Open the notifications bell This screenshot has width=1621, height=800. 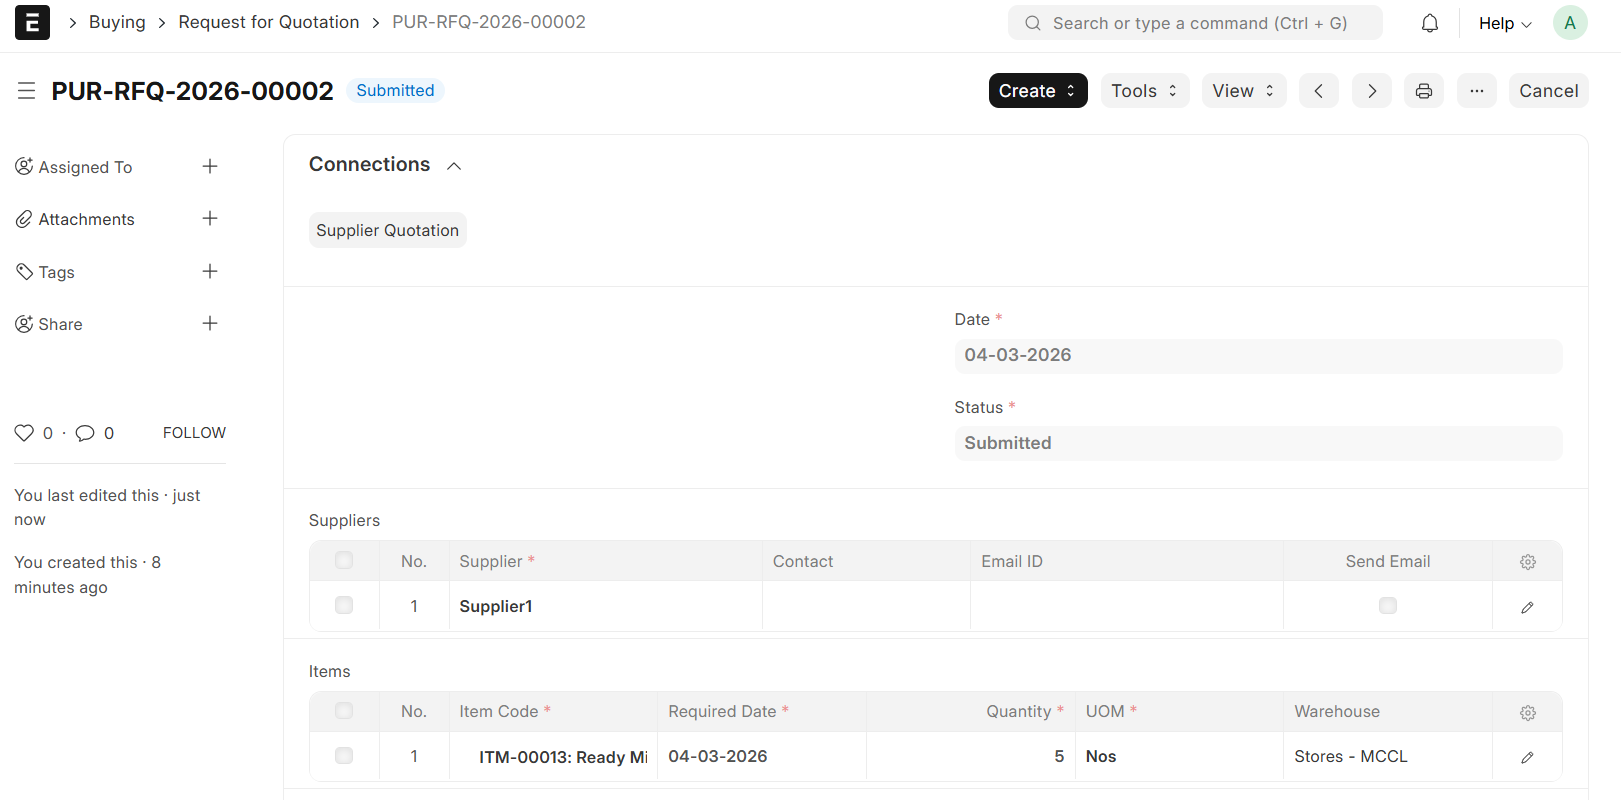1430,23
